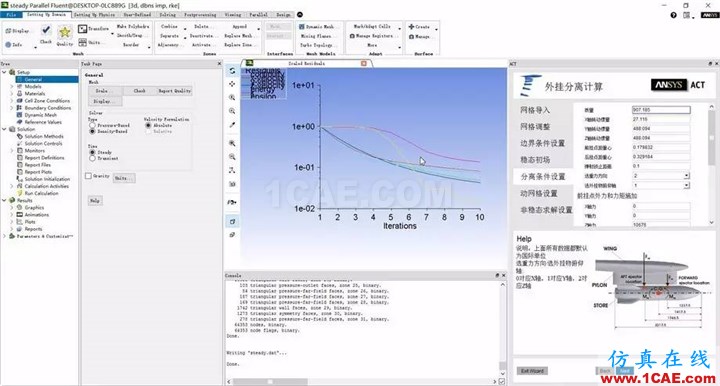Open the dropdown set to 1 in the ACT panel

686,185
